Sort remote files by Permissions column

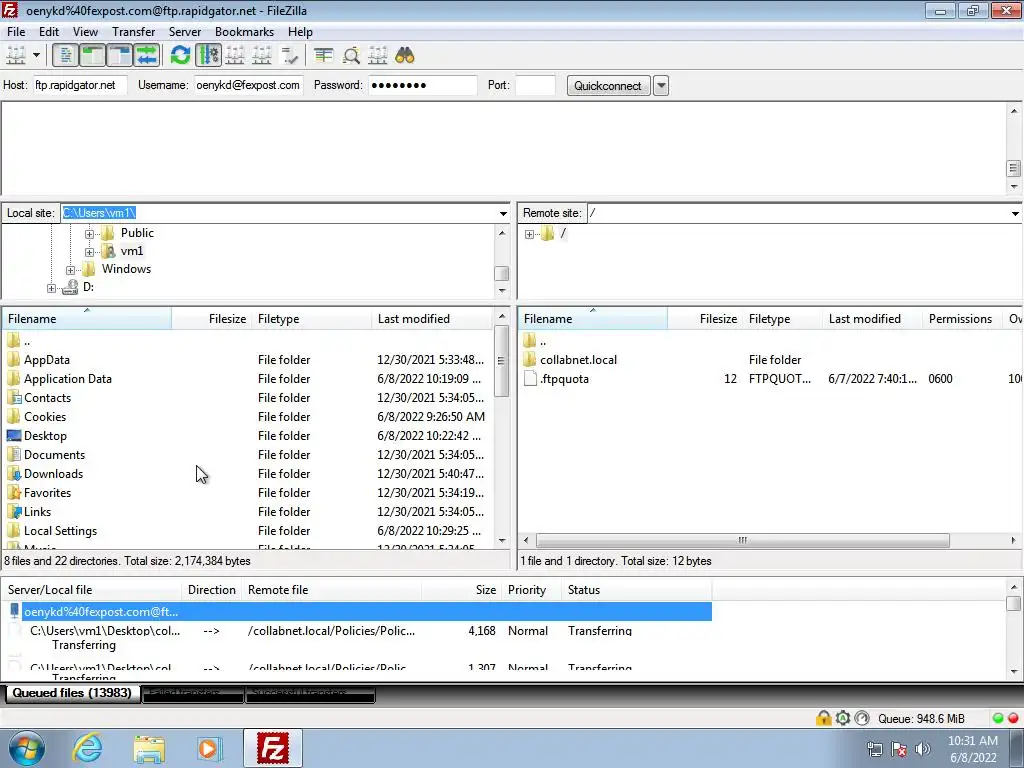point(960,319)
